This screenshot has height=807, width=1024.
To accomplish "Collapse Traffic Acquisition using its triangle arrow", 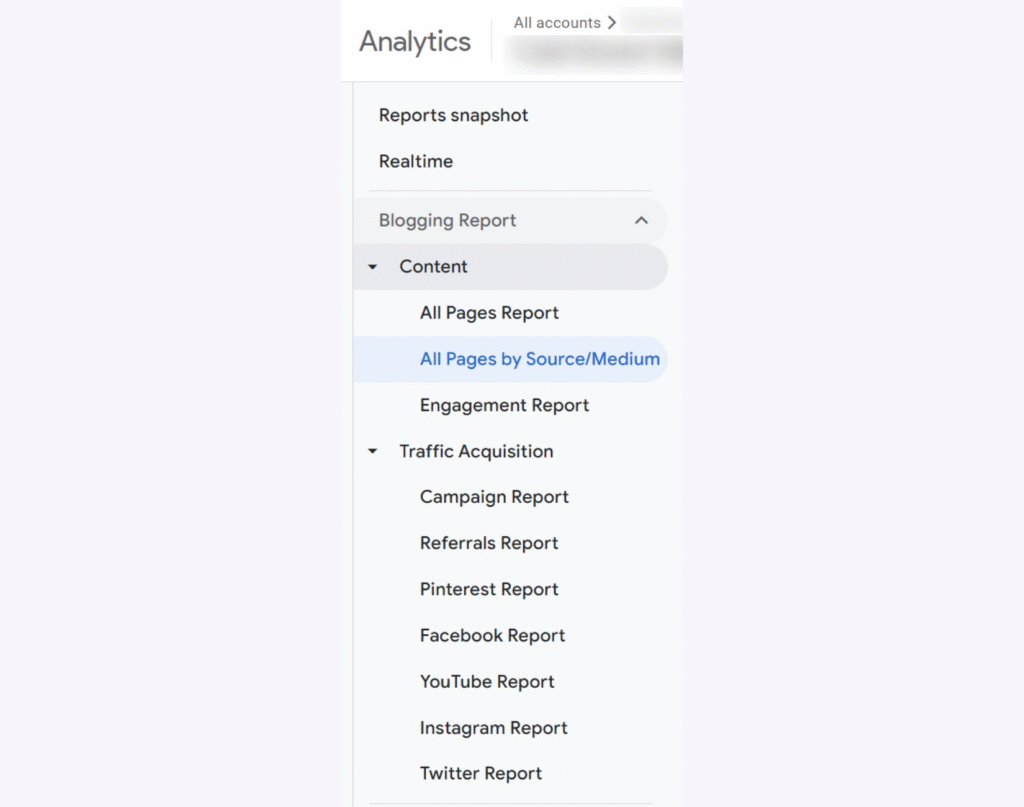I will click(x=373, y=452).
